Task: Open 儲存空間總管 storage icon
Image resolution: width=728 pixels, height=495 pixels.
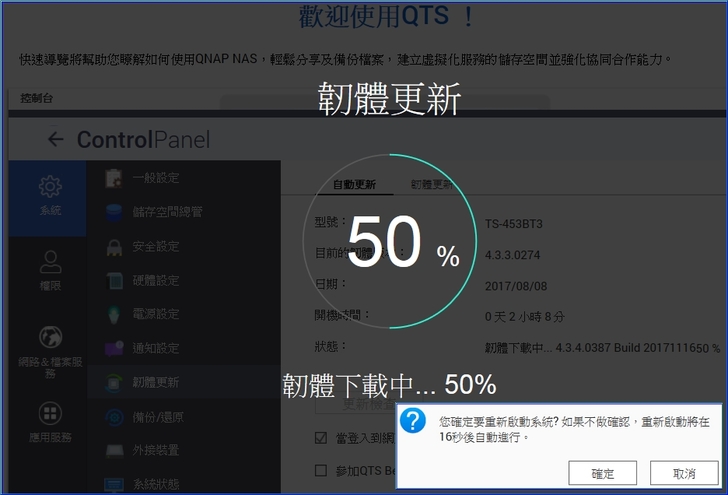Action: click(x=114, y=212)
